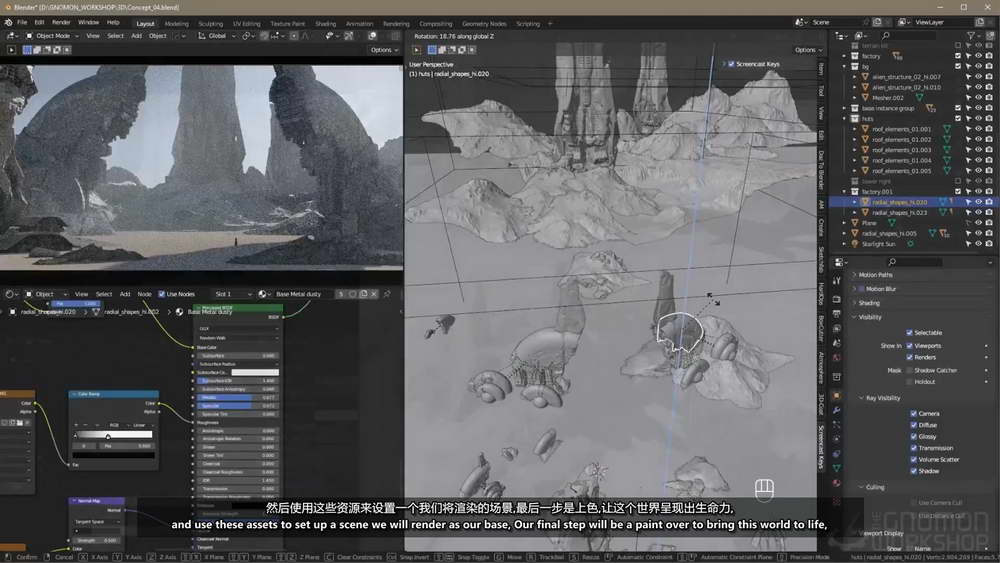Open the Tool properties tab icon
This screenshot has height=563, width=1000.
(x=837, y=281)
